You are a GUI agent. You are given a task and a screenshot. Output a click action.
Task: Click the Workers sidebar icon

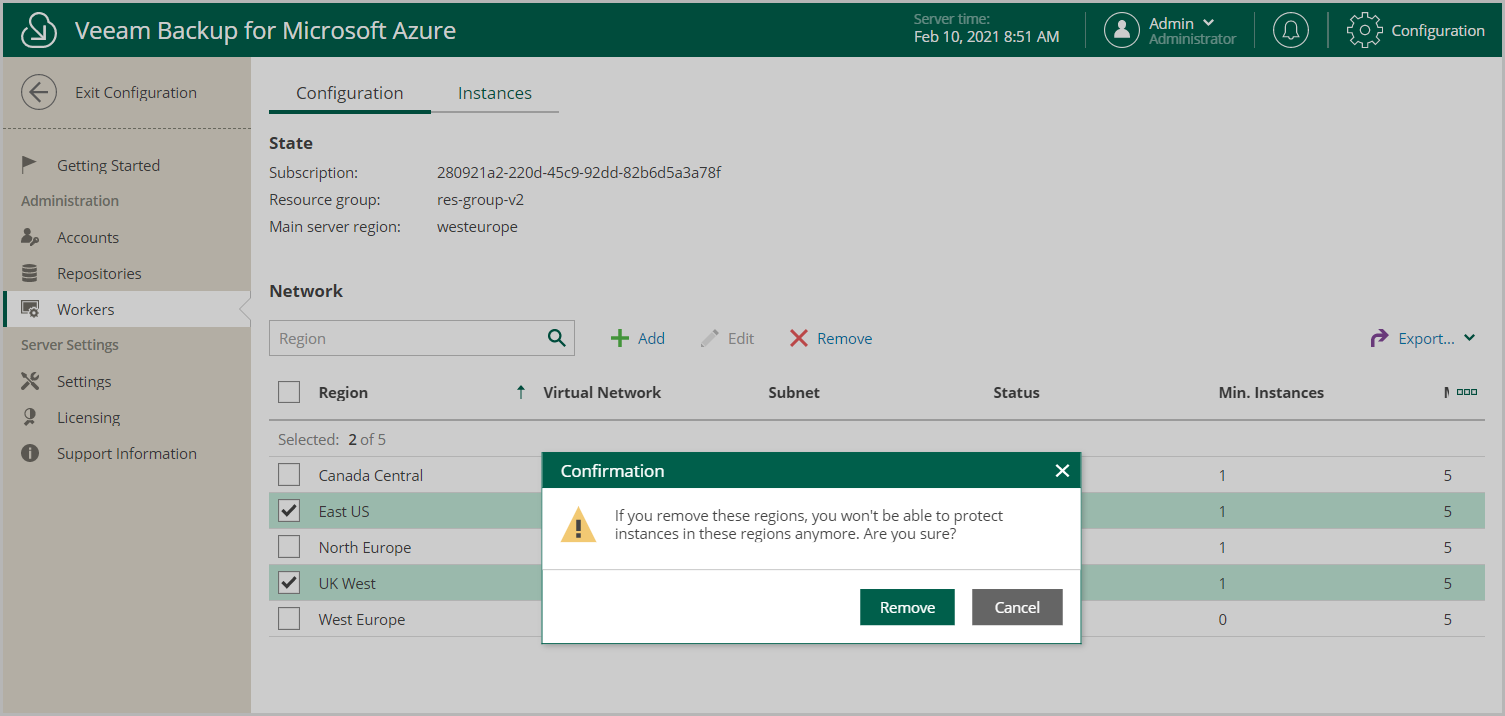[30, 309]
